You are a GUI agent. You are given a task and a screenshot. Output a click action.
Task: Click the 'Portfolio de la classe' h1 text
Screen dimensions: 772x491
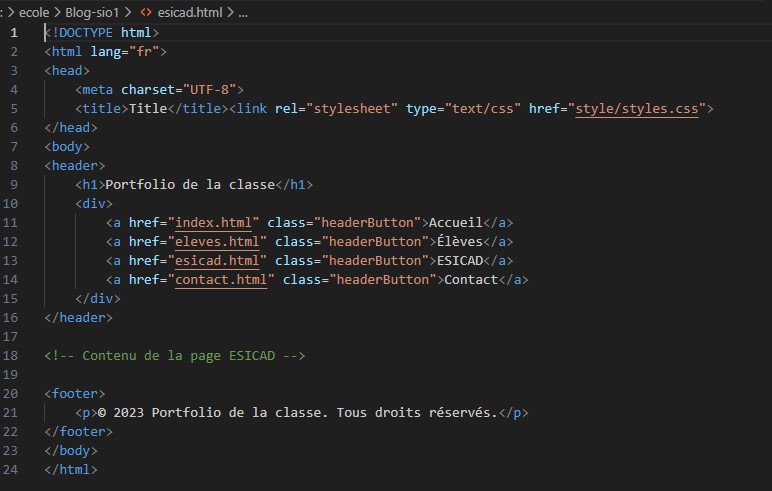click(189, 184)
